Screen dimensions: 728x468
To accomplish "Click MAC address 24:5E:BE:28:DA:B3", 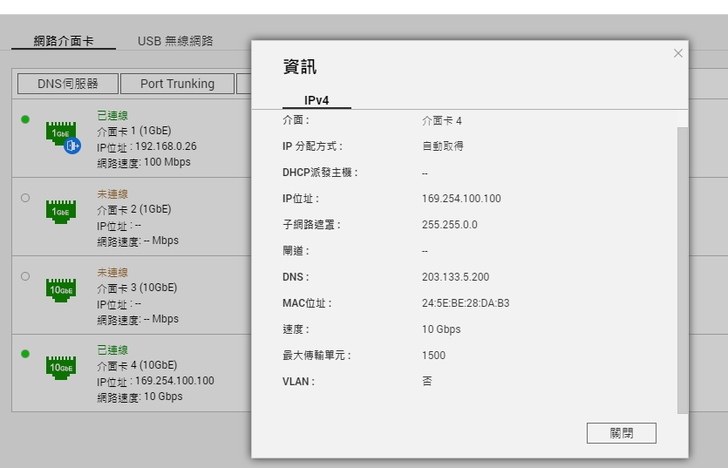I will point(466,303).
